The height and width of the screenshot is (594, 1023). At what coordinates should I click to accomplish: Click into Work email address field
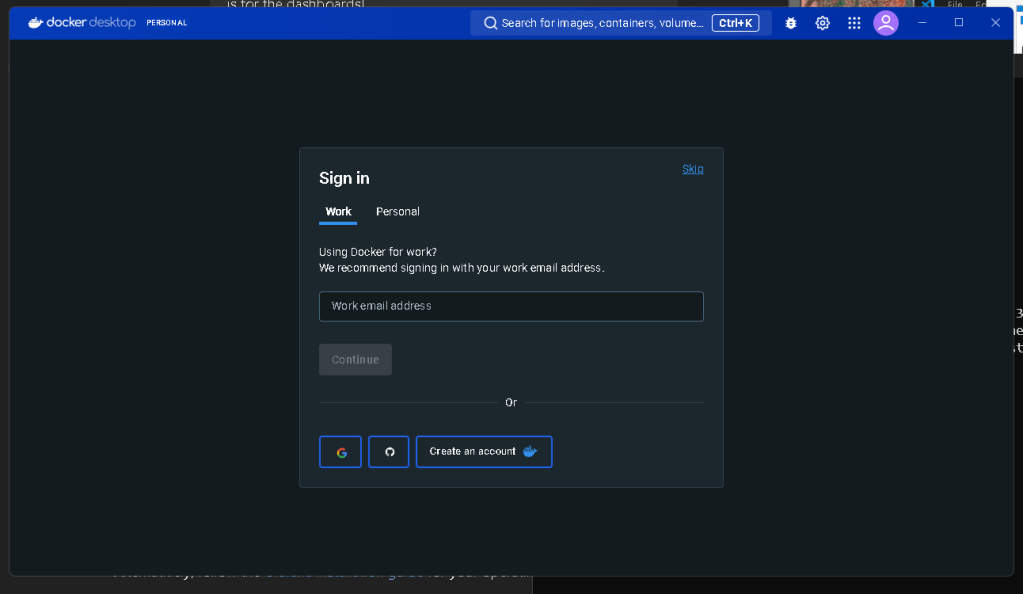click(x=511, y=306)
